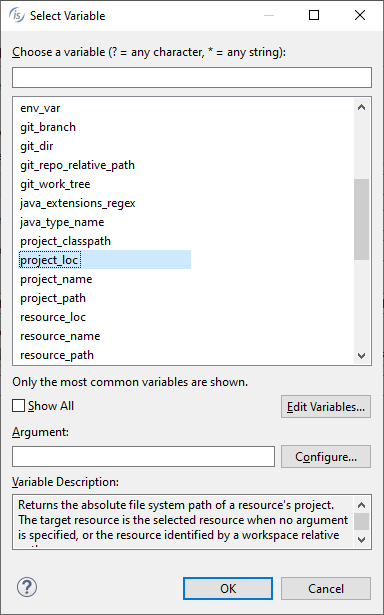Image resolution: width=384 pixels, height=615 pixels.
Task: Enable the Show All checkbox
Action: 18,406
